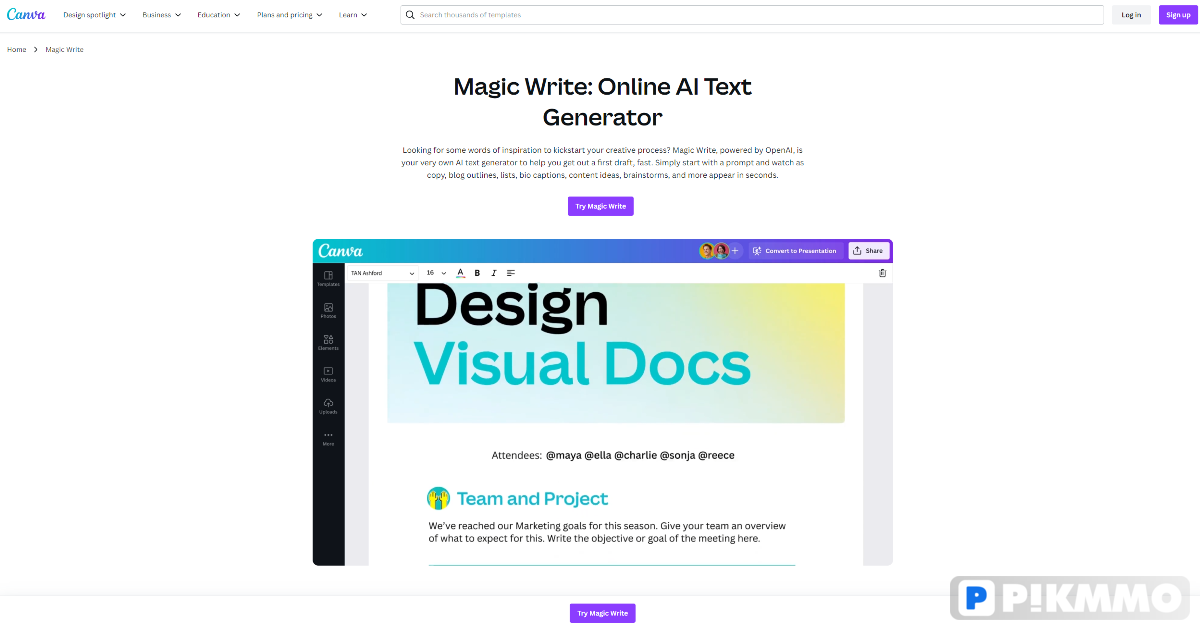Focus the search templates input field

[x=752, y=15]
